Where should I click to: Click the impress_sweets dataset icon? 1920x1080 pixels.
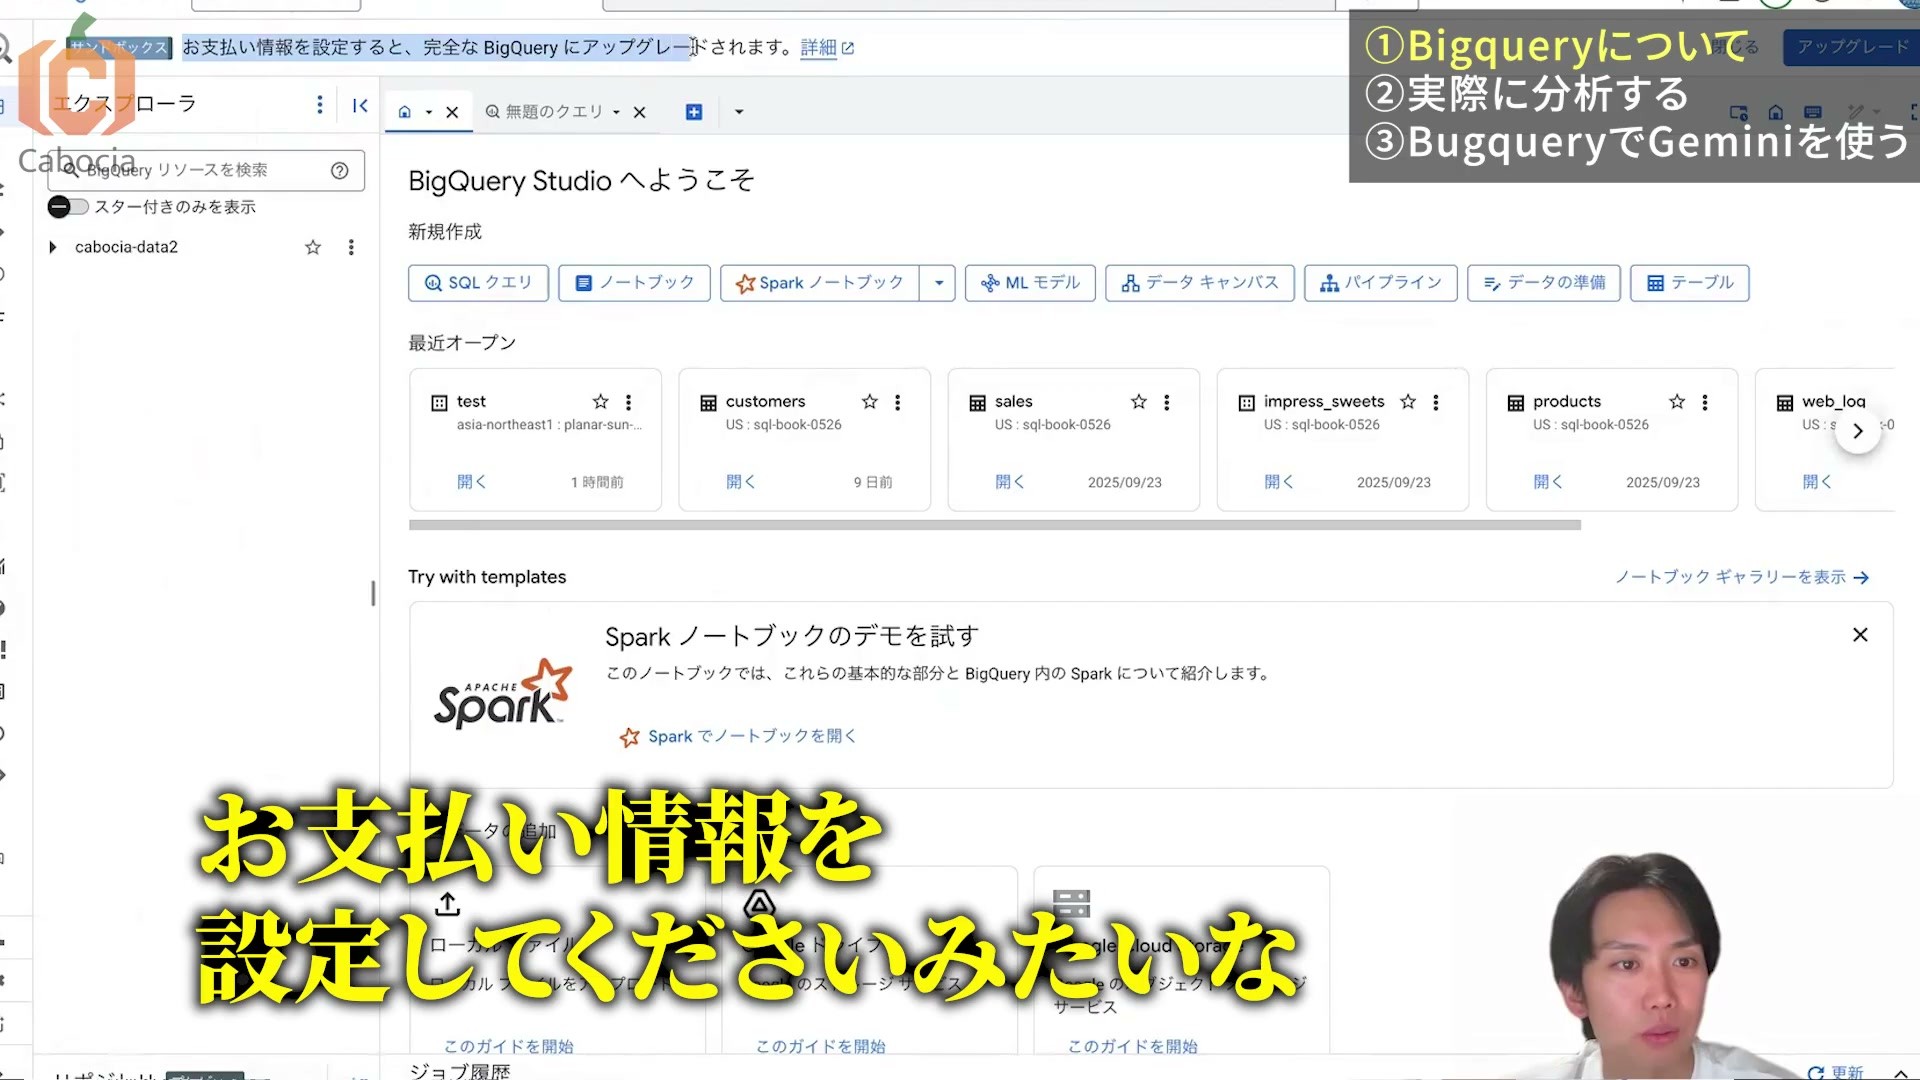(x=1246, y=403)
